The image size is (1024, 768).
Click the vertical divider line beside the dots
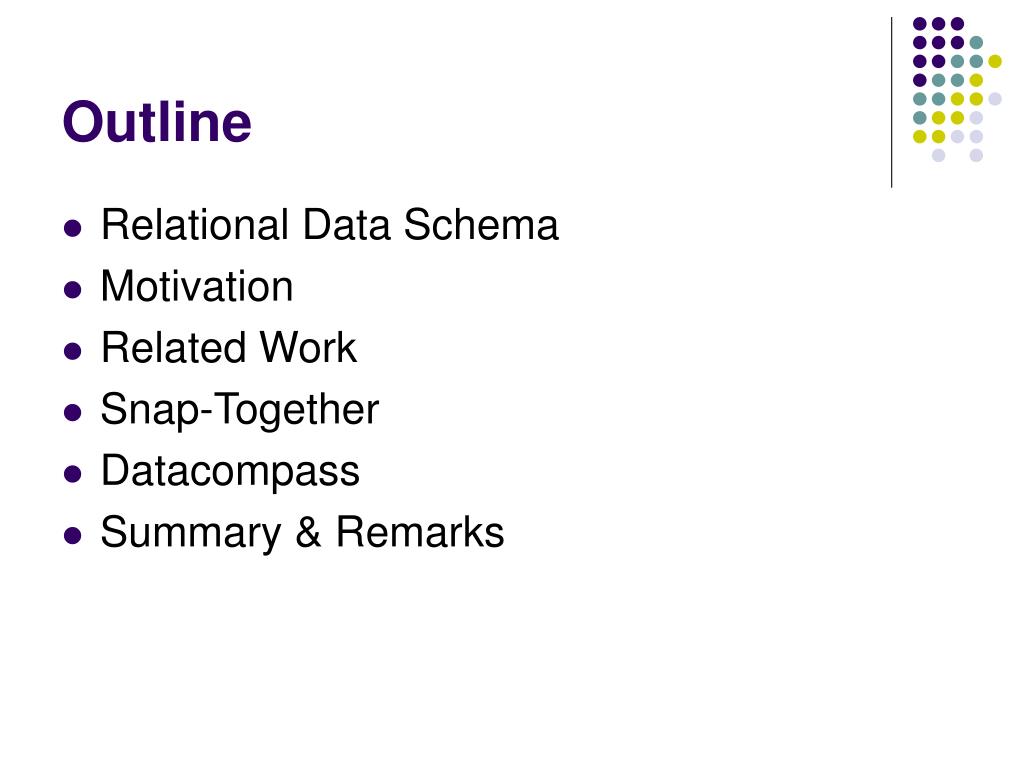pos(891,103)
